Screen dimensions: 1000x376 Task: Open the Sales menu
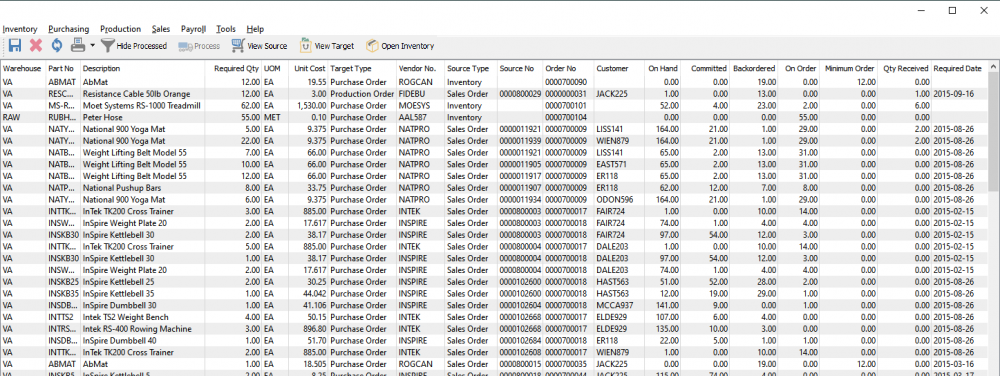point(161,29)
